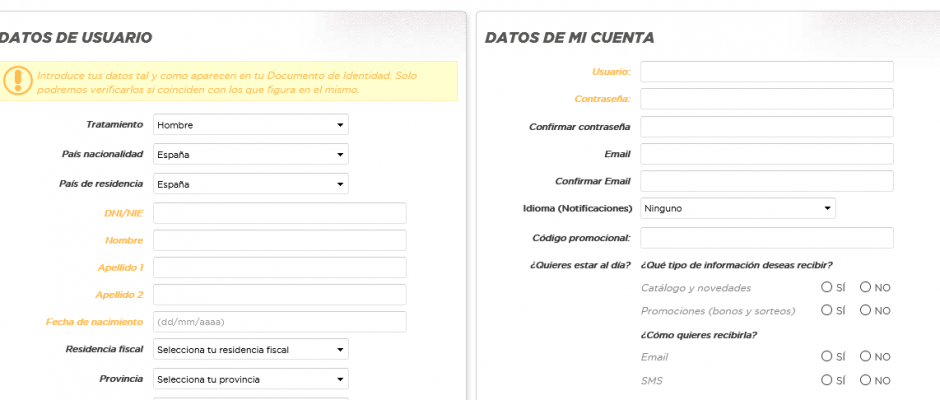The width and height of the screenshot is (940, 400).
Task: Click the 'Tratamiento' label
Action: (x=115, y=125)
